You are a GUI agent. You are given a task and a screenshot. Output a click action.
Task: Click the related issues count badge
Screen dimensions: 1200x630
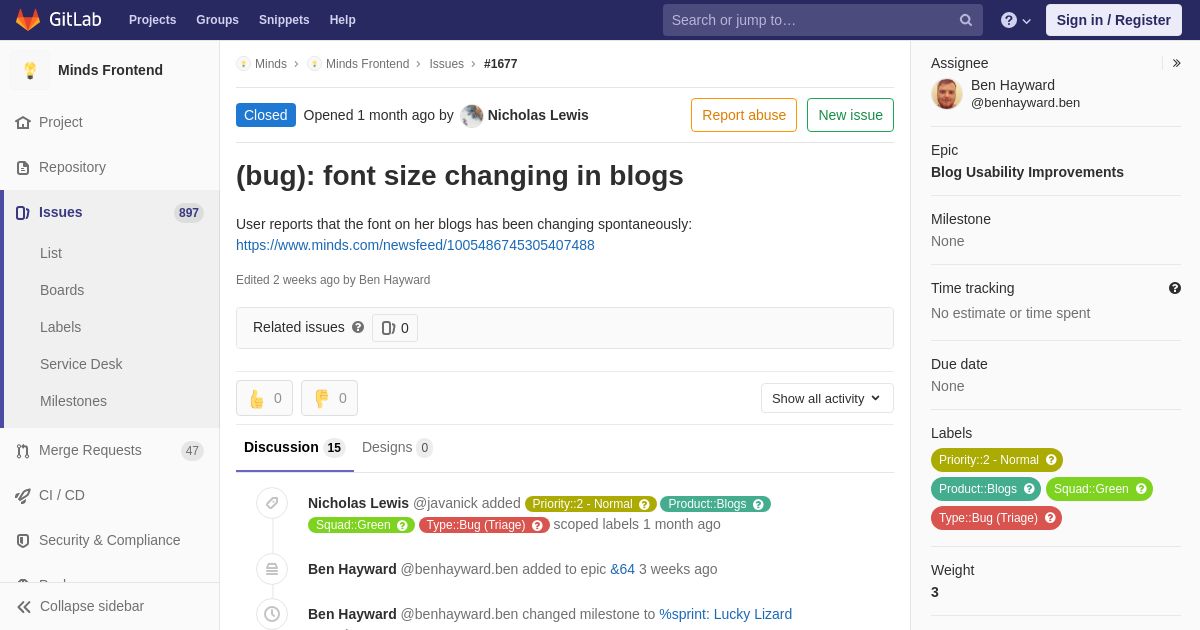pyautogui.click(x=395, y=328)
